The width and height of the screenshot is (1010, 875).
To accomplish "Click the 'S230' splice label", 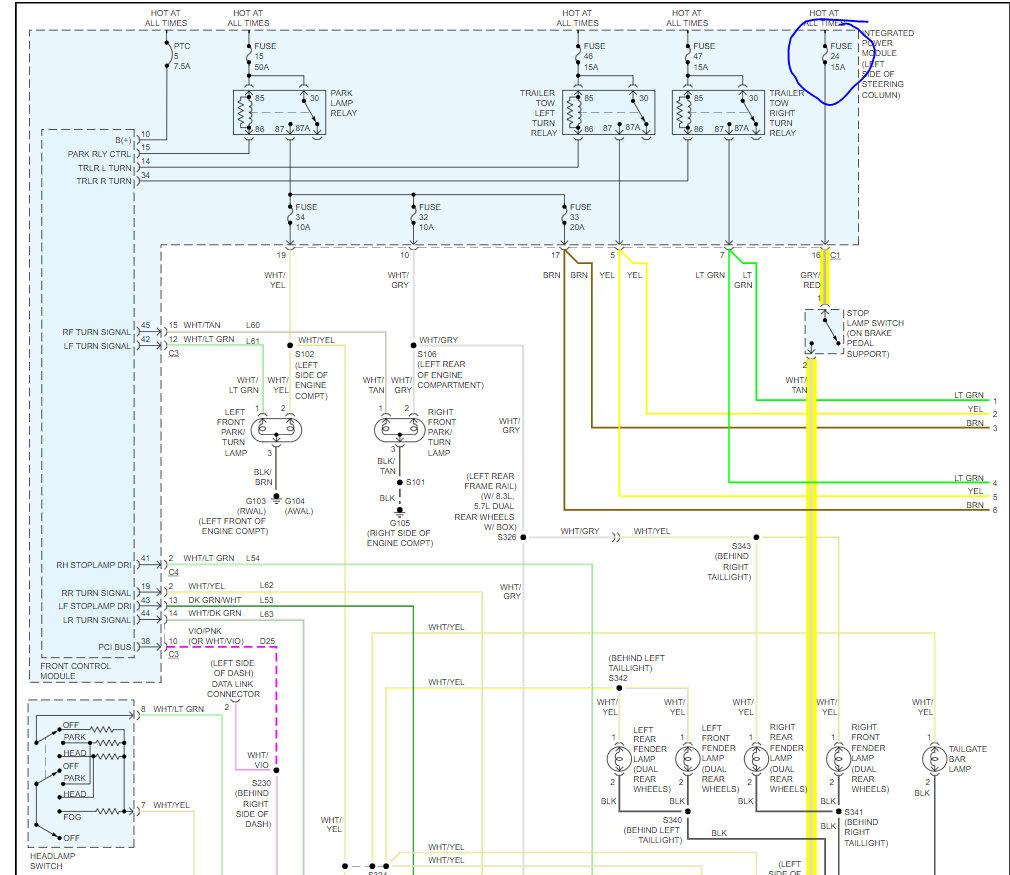I will [261, 784].
